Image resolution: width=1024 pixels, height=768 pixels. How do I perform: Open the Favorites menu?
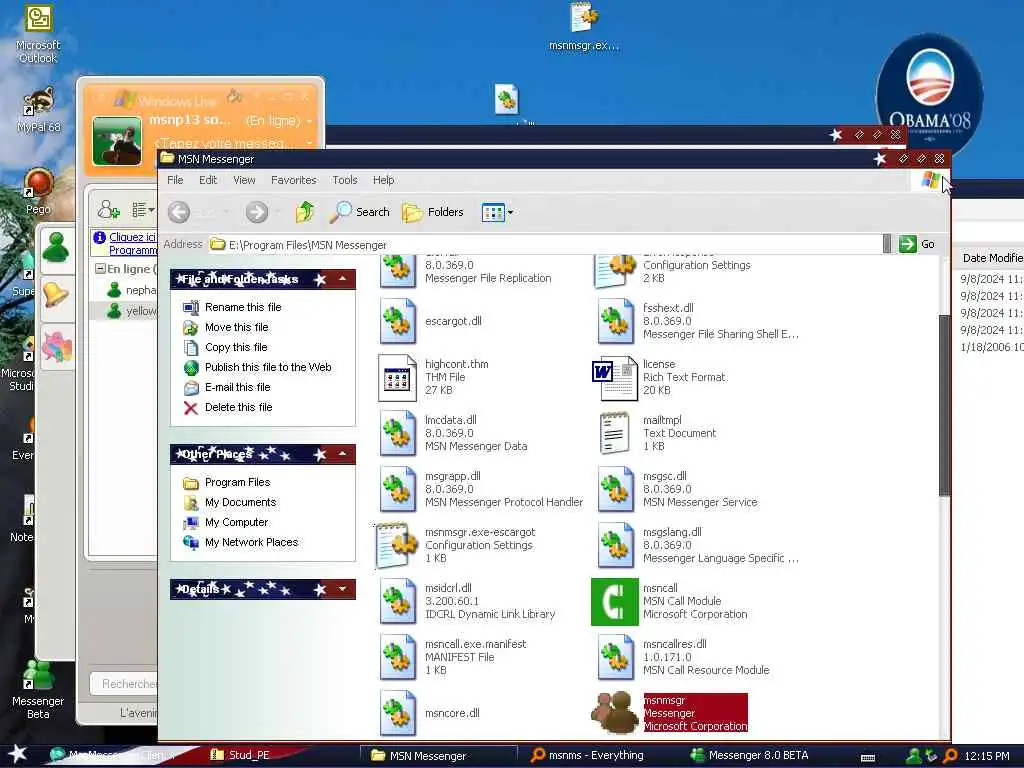pos(293,180)
